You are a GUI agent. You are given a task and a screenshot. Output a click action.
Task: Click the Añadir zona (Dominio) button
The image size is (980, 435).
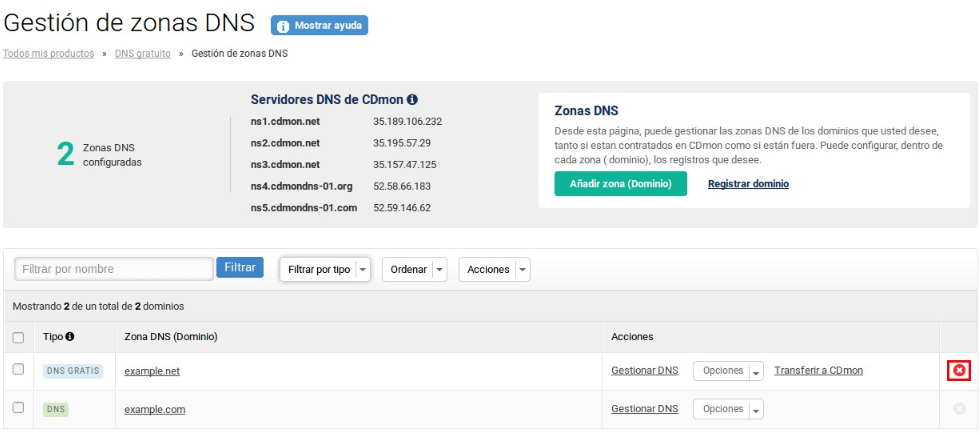(620, 184)
